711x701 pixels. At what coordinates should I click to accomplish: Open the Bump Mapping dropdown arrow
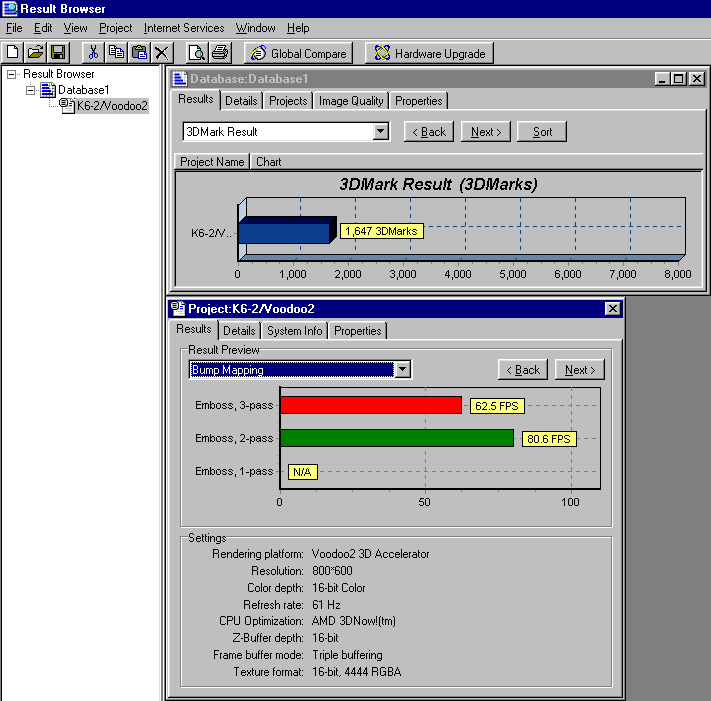pos(403,370)
